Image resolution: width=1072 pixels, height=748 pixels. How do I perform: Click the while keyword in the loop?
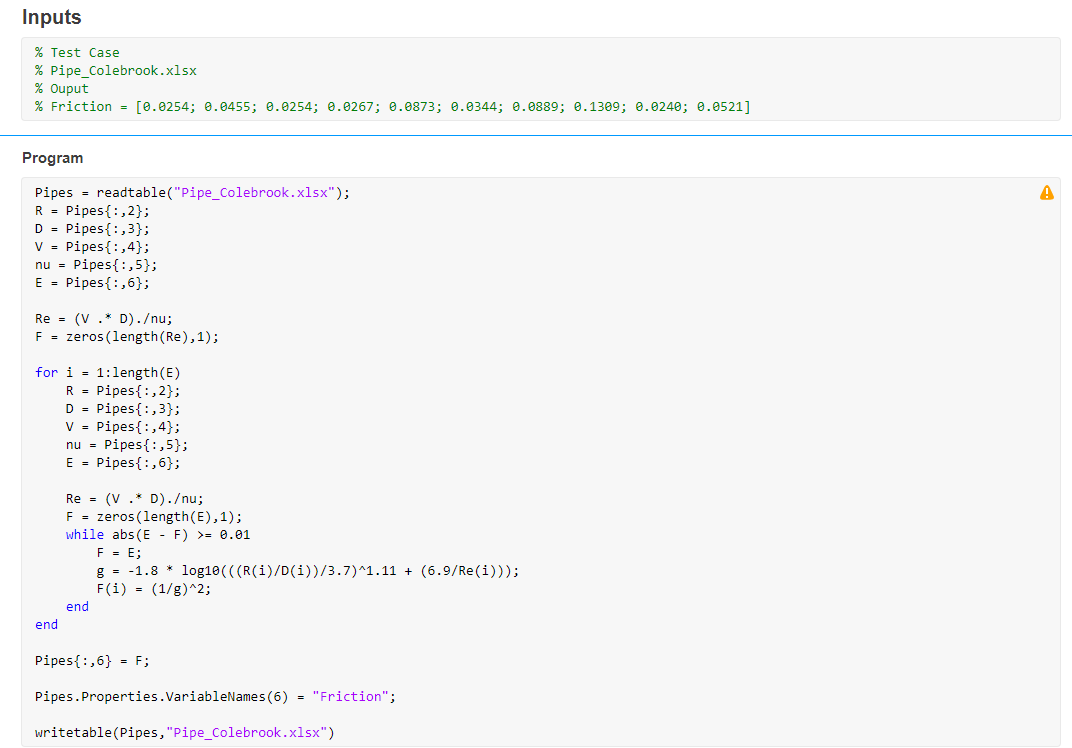point(84,534)
